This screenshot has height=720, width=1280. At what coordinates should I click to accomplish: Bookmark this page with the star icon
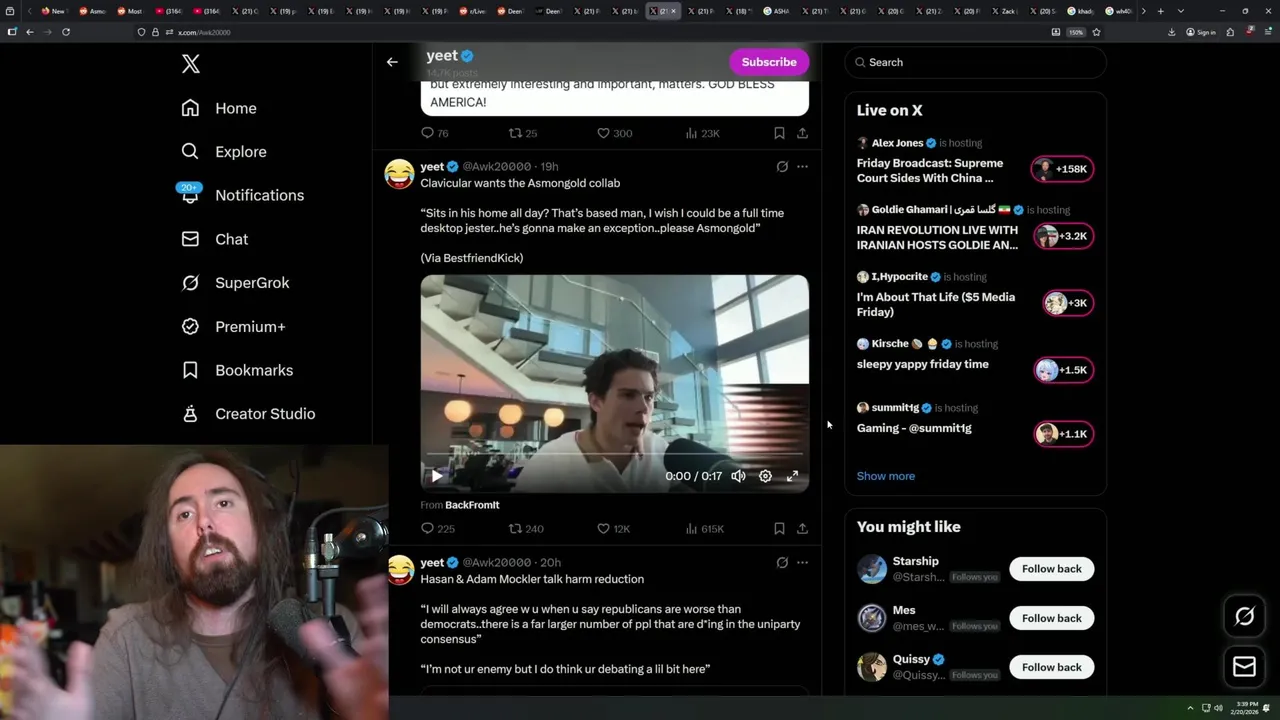pos(1096,32)
